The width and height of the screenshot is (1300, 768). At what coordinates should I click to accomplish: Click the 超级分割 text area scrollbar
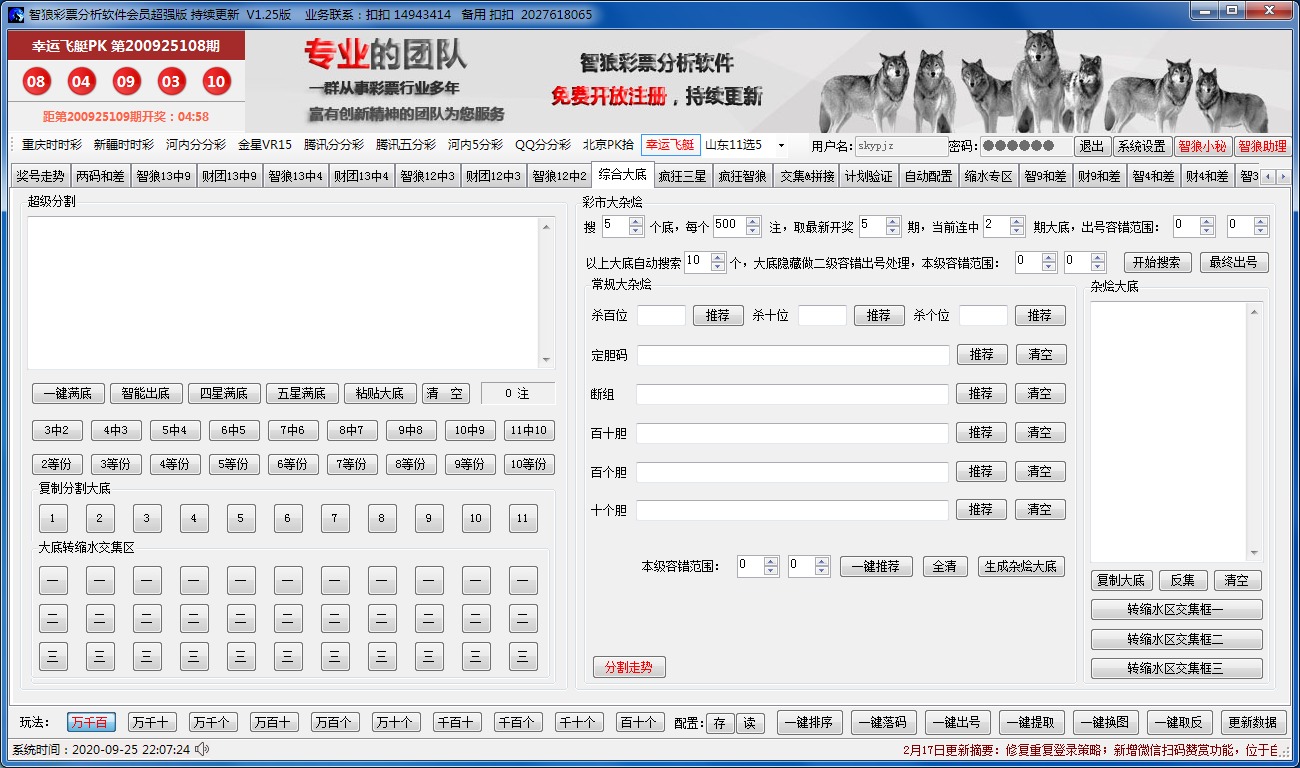546,294
